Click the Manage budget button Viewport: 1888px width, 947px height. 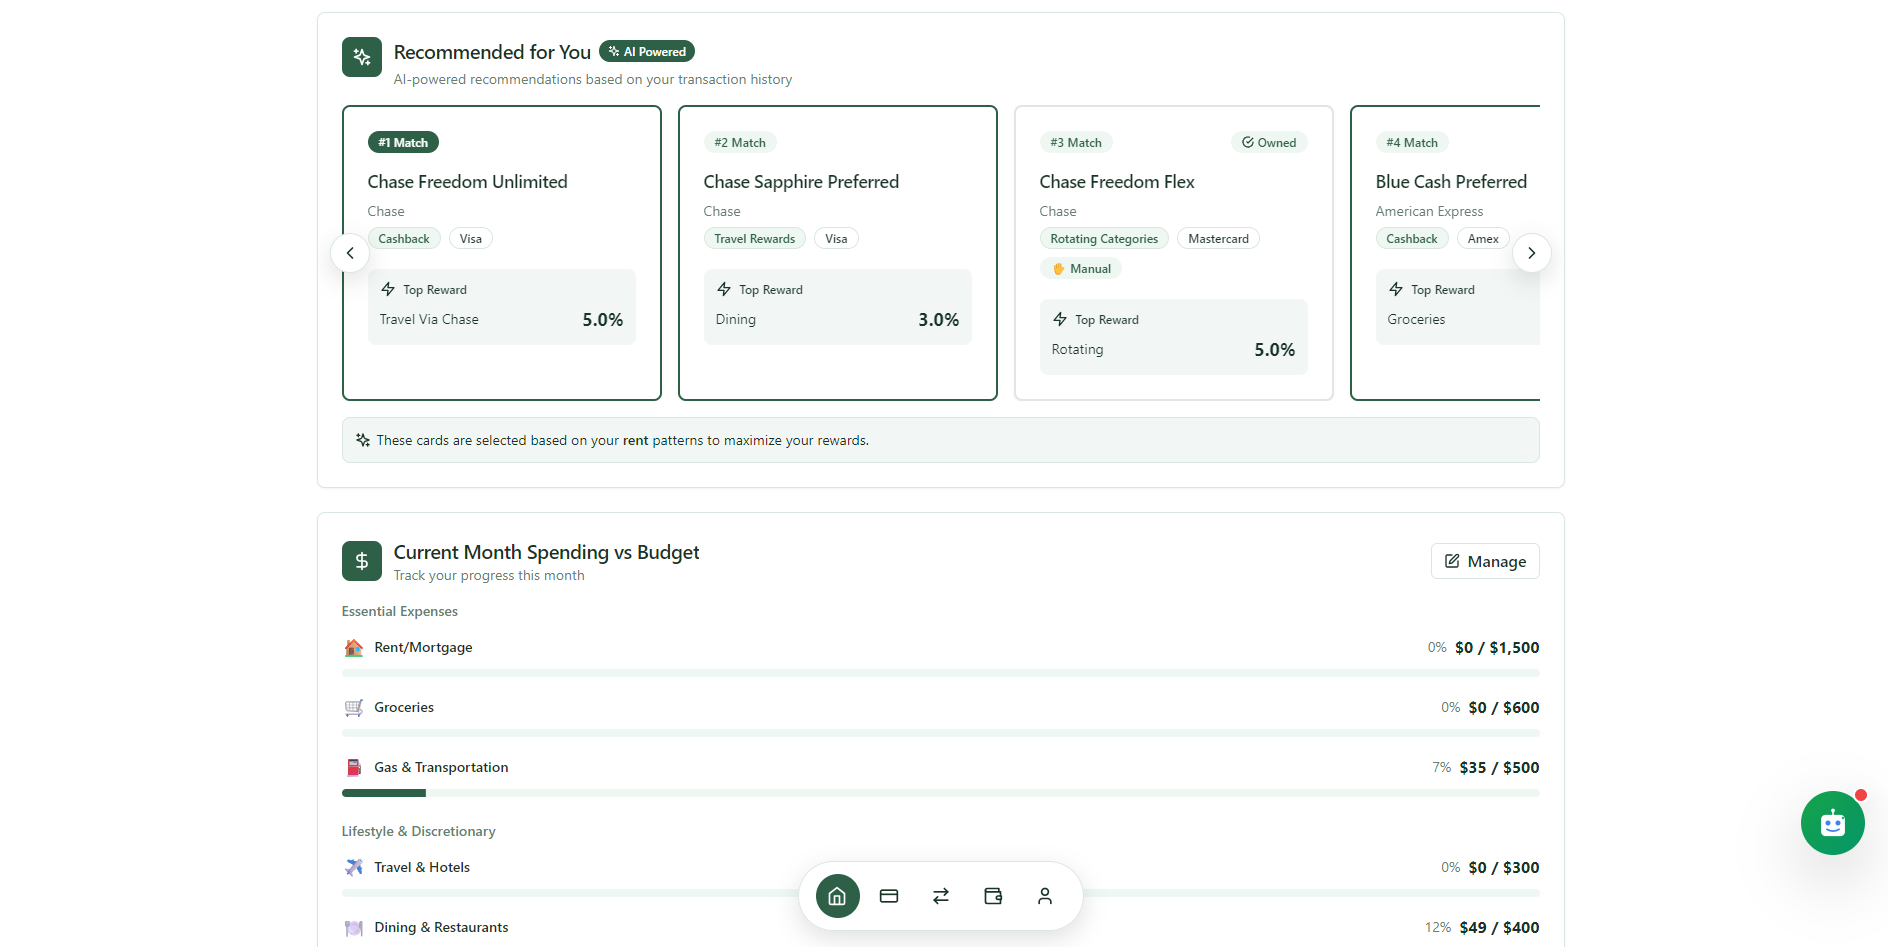(1485, 561)
